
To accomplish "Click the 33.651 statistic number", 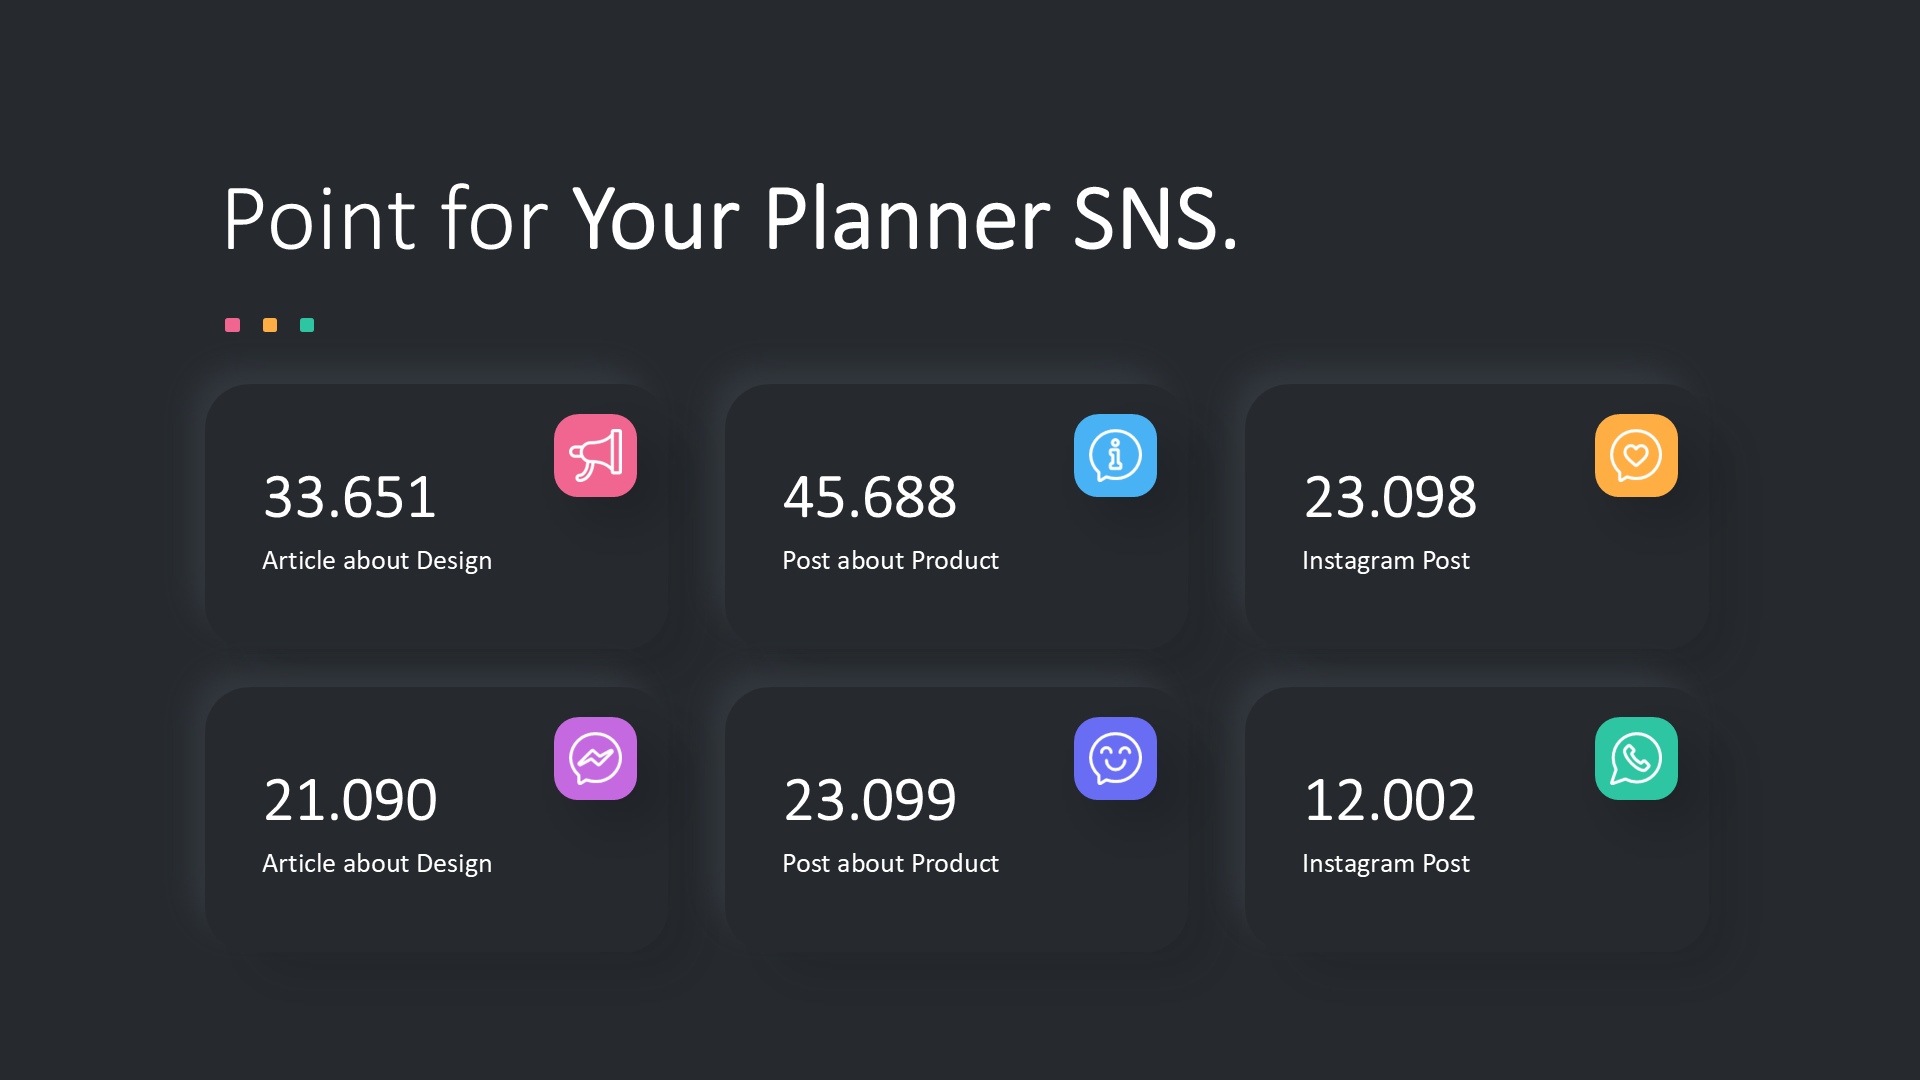I will 350,497.
